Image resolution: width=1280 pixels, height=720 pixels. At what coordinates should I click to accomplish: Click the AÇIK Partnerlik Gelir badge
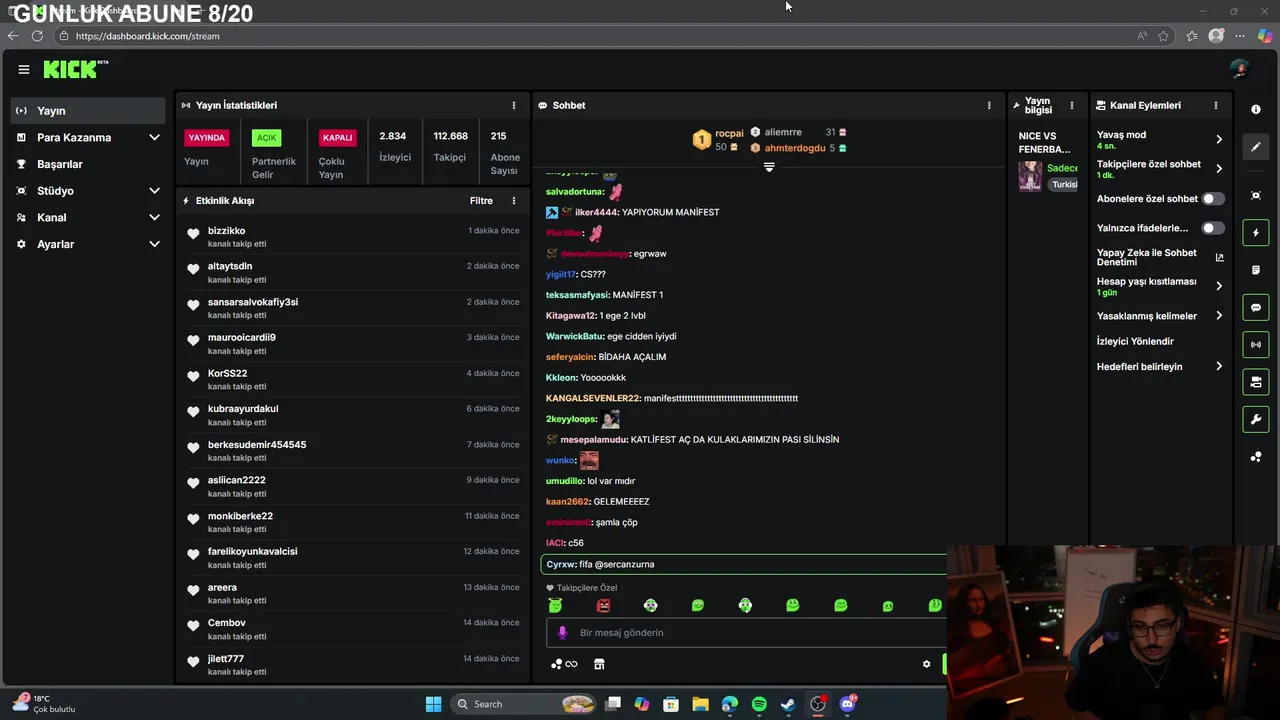point(266,137)
